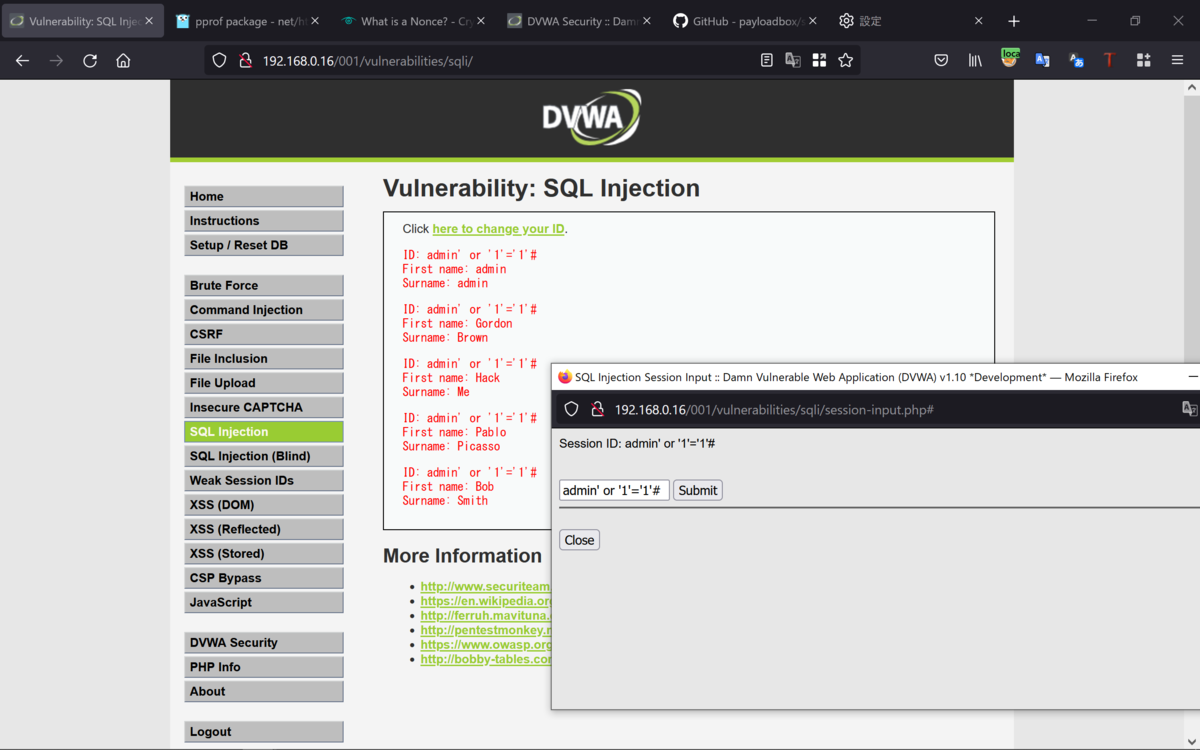Open the browser home page

(123, 60)
